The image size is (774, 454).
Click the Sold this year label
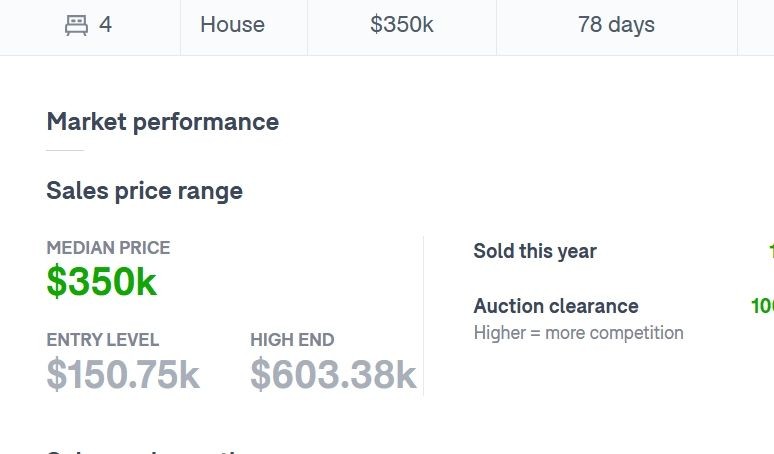pyautogui.click(x=535, y=251)
